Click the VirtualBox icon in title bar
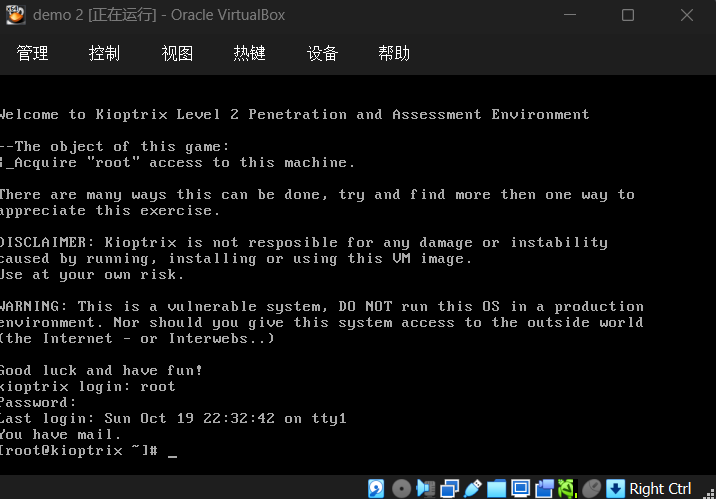 [x=15, y=15]
